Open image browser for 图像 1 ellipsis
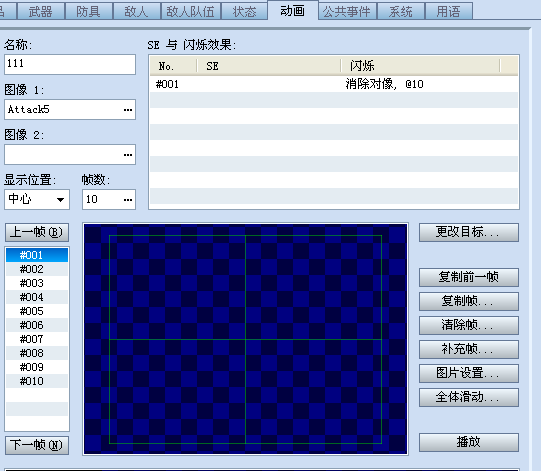541x471 pixels. click(128, 110)
